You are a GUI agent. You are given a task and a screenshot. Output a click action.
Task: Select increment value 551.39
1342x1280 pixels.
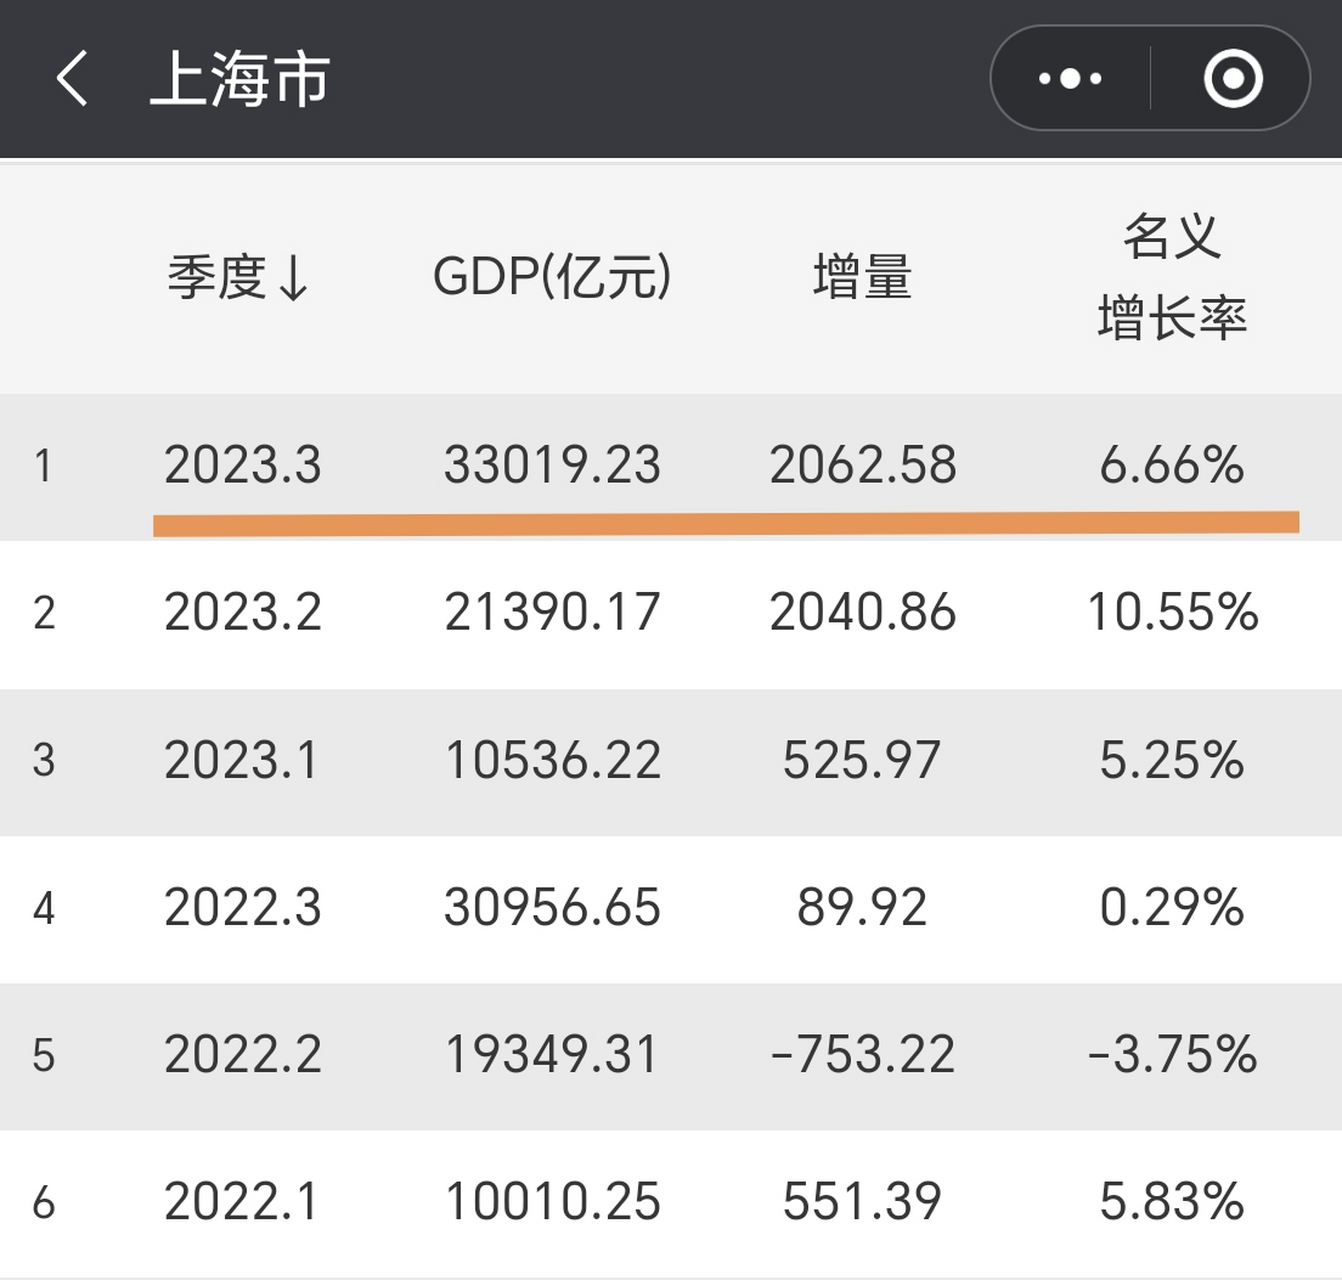tap(862, 1201)
